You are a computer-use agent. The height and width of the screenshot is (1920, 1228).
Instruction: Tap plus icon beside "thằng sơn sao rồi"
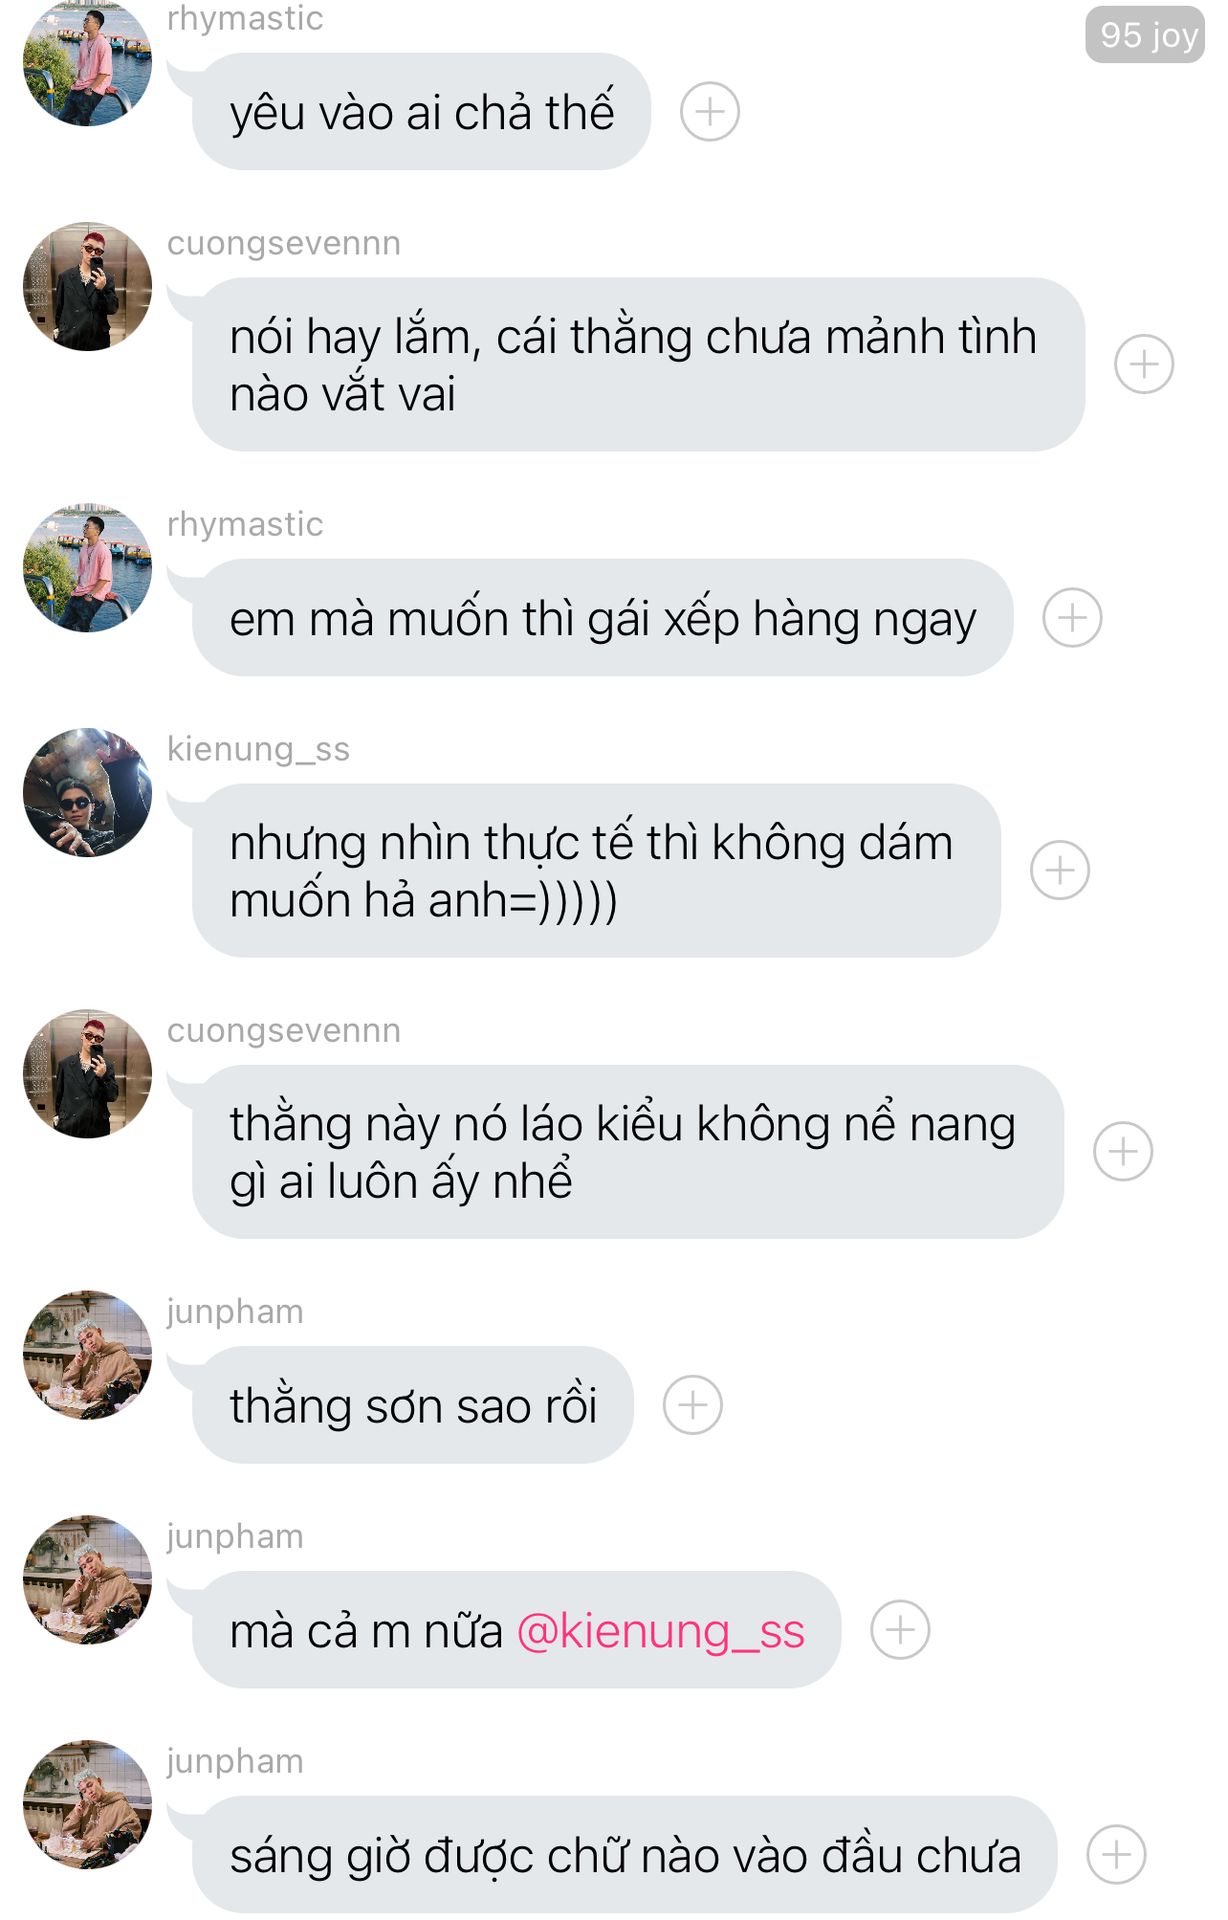pyautogui.click(x=692, y=1405)
